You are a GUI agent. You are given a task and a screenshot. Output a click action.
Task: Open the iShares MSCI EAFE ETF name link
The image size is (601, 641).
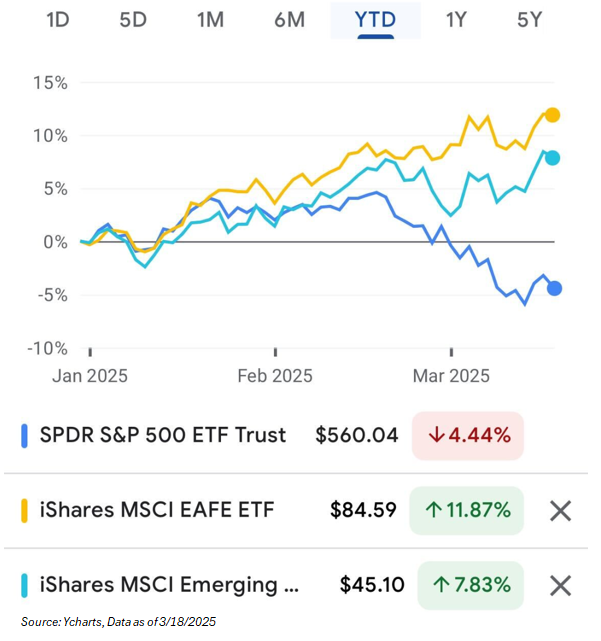tap(157, 510)
